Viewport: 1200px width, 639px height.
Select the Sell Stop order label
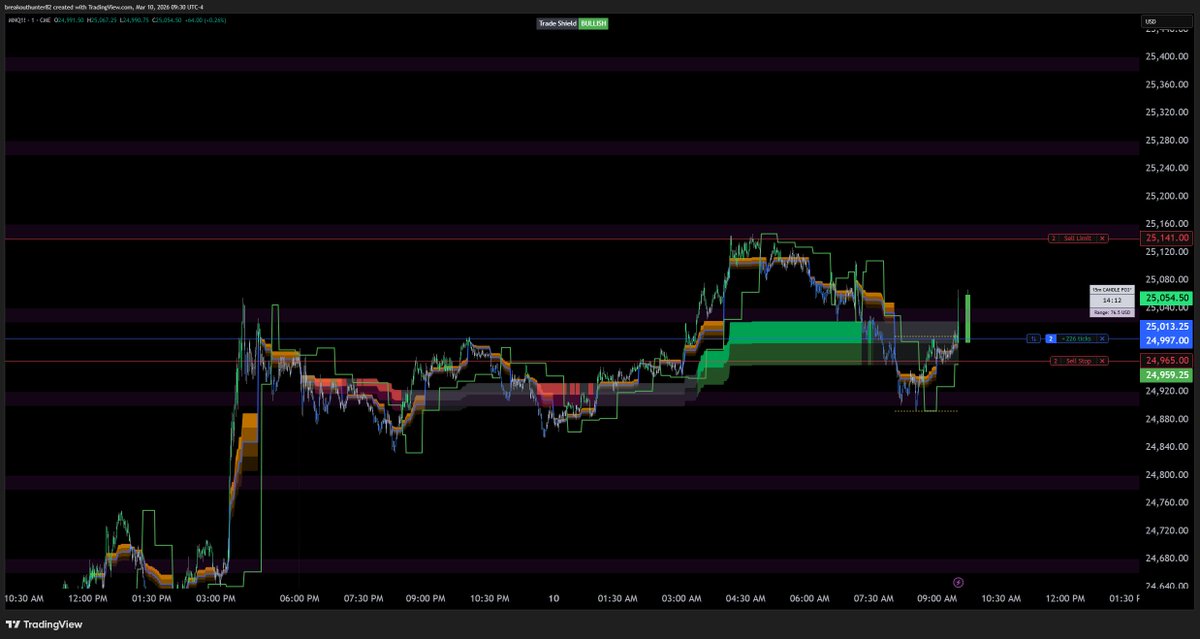[1077, 360]
